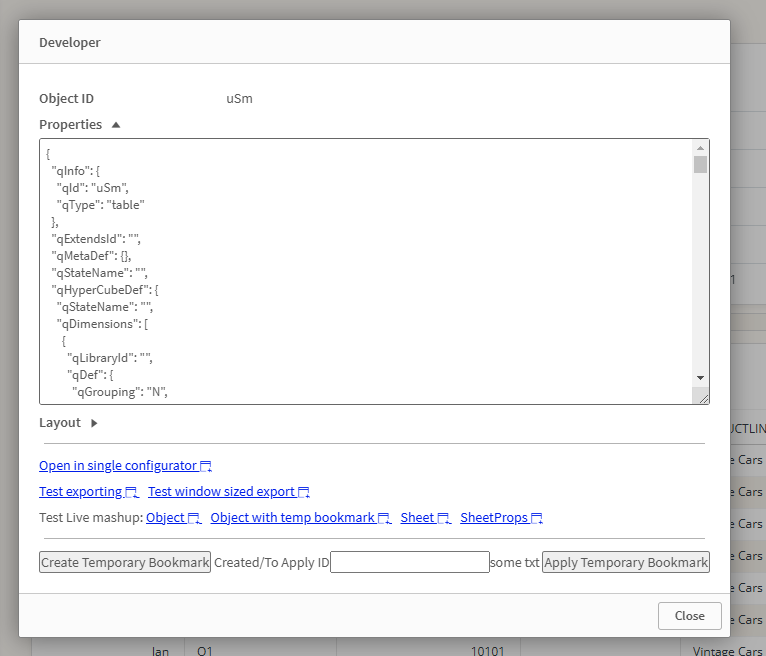Viewport: 766px width, 656px height.
Task: Click new-window icon after window sized export
Action: click(304, 492)
